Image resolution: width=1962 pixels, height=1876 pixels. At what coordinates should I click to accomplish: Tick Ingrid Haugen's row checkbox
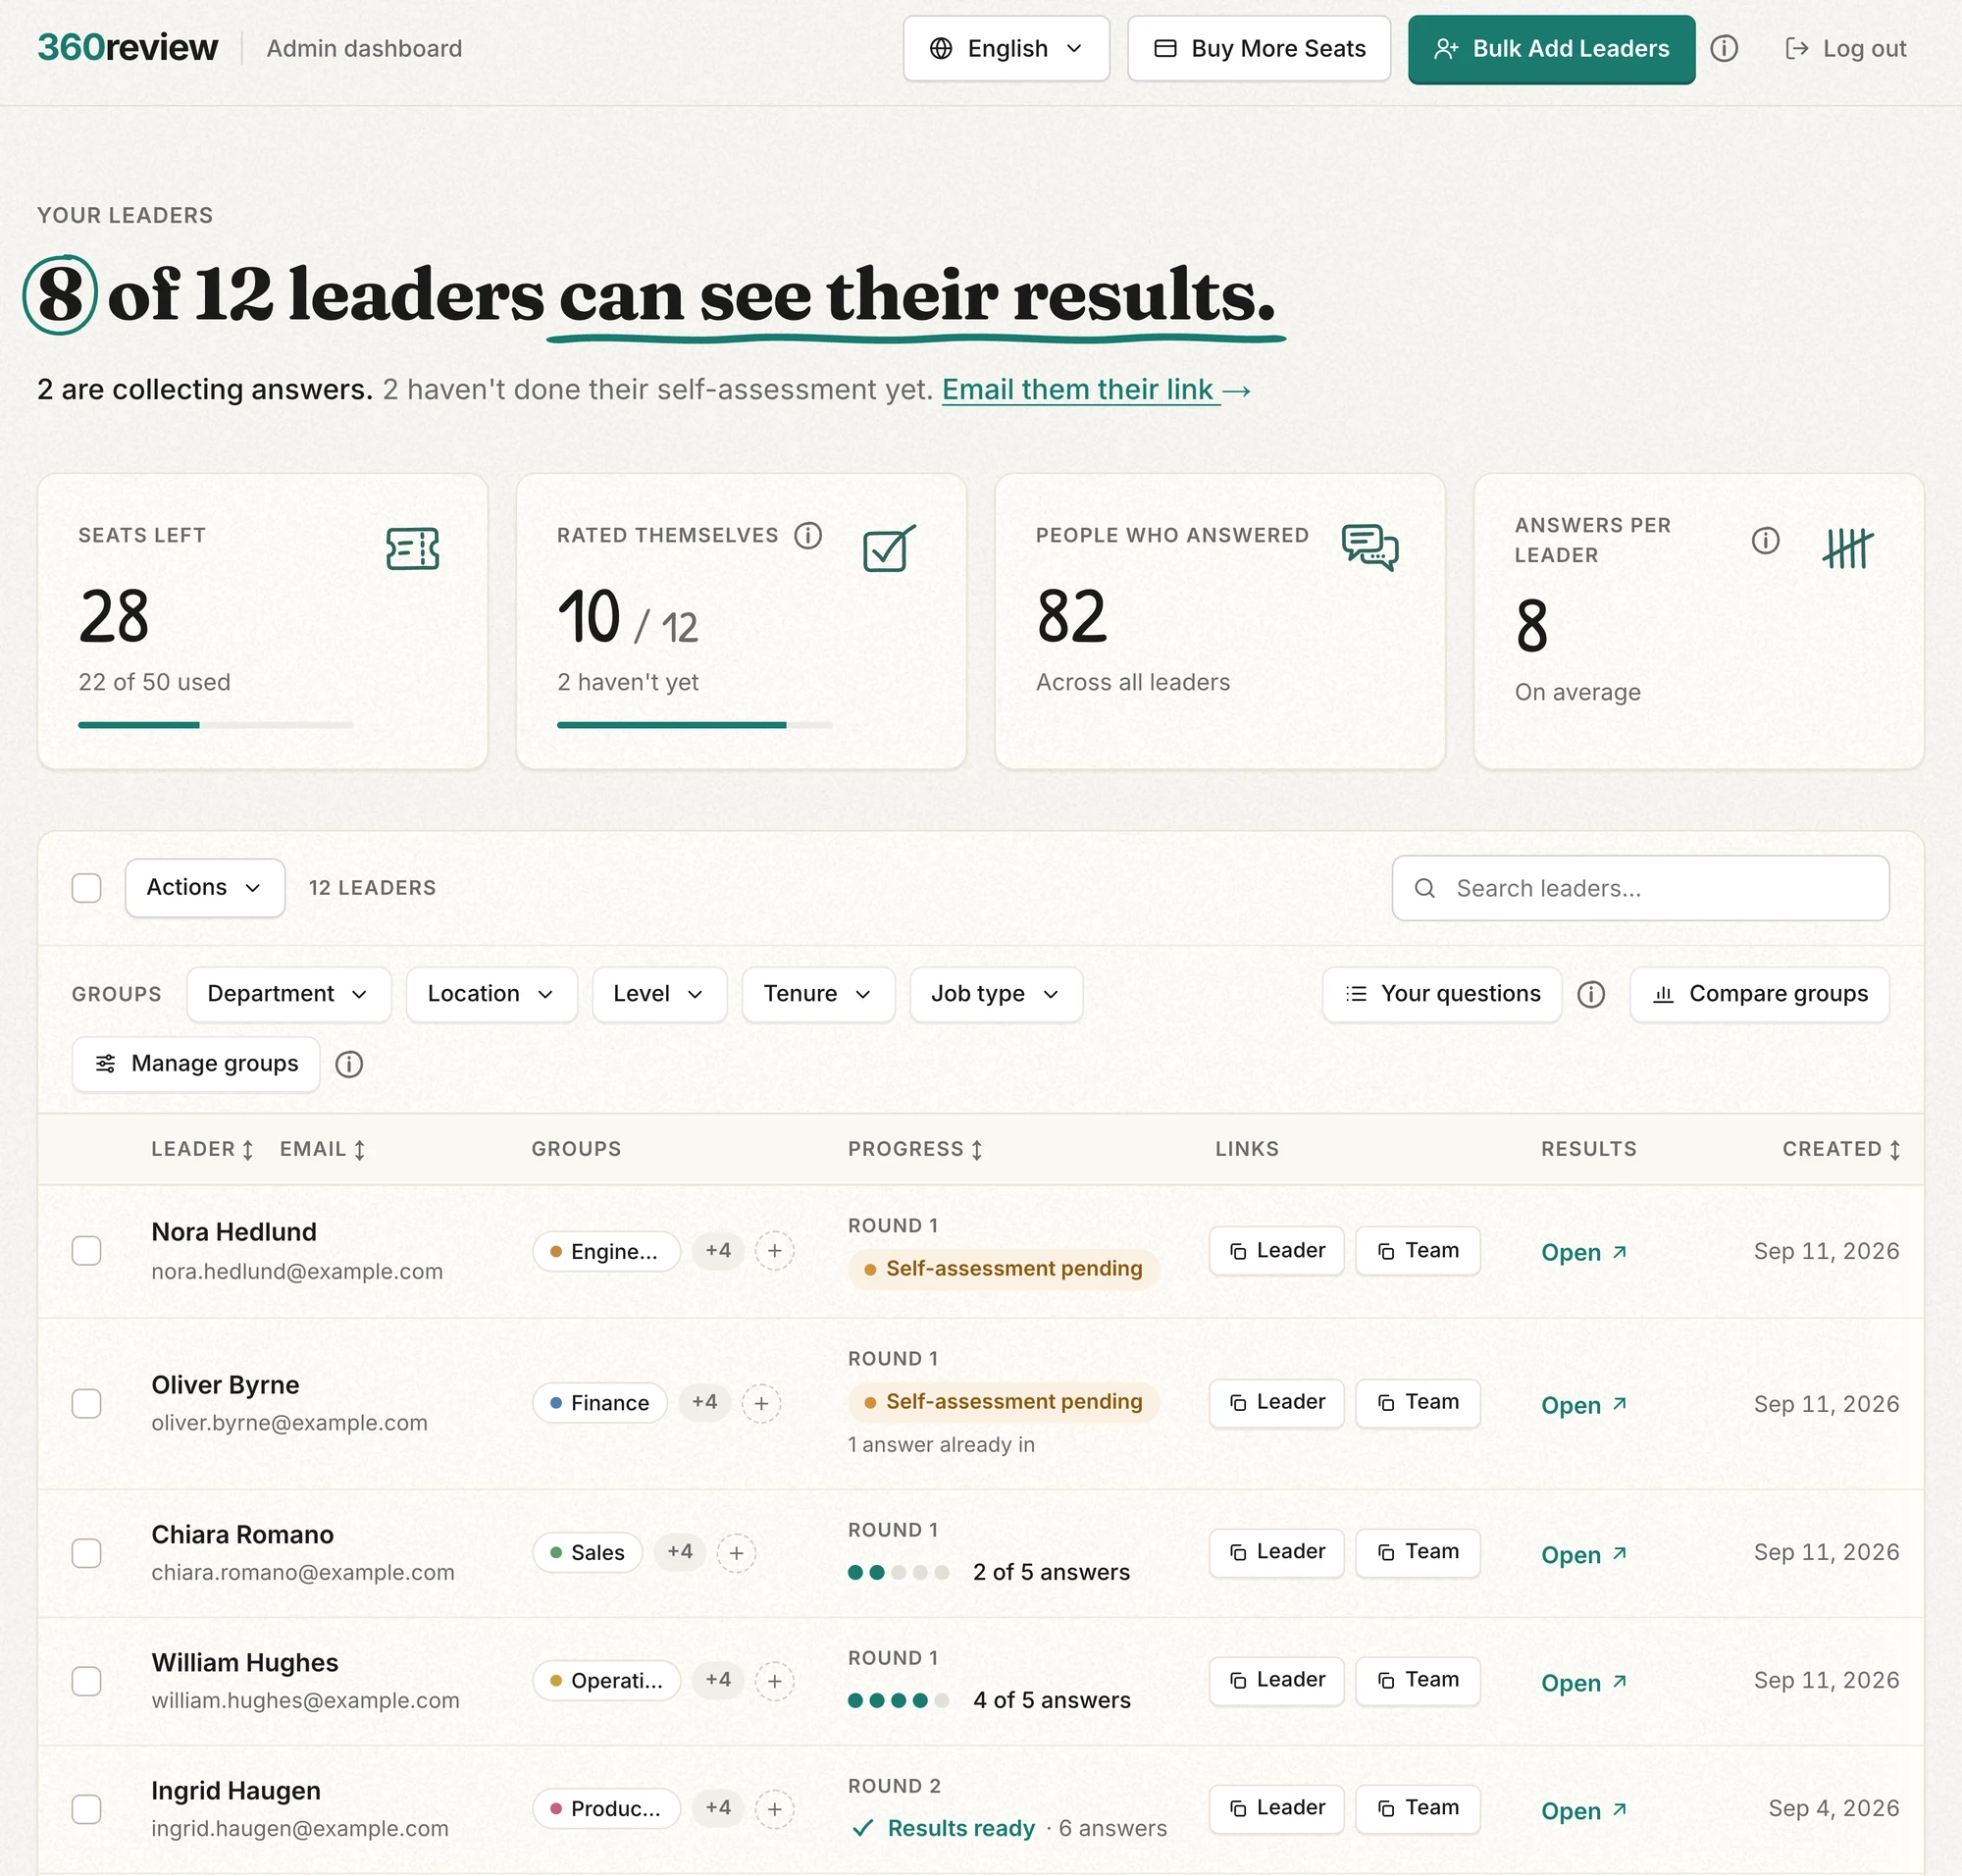[87, 1810]
